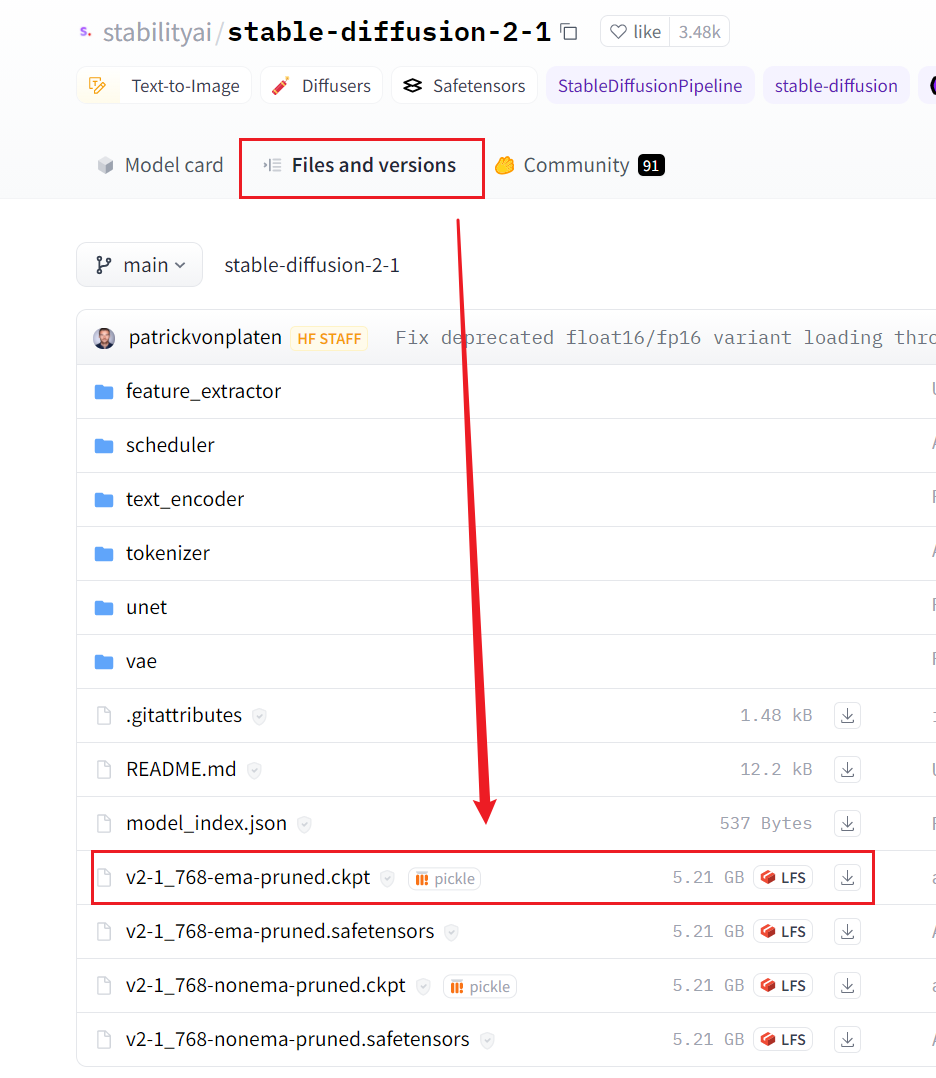Click the security shield icon beside .gitattributes
The image size is (936, 1078).
tap(259, 716)
